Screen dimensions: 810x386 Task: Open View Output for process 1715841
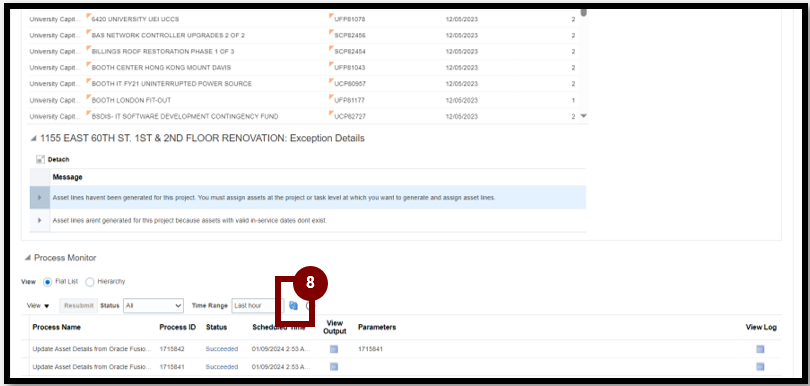coord(334,367)
